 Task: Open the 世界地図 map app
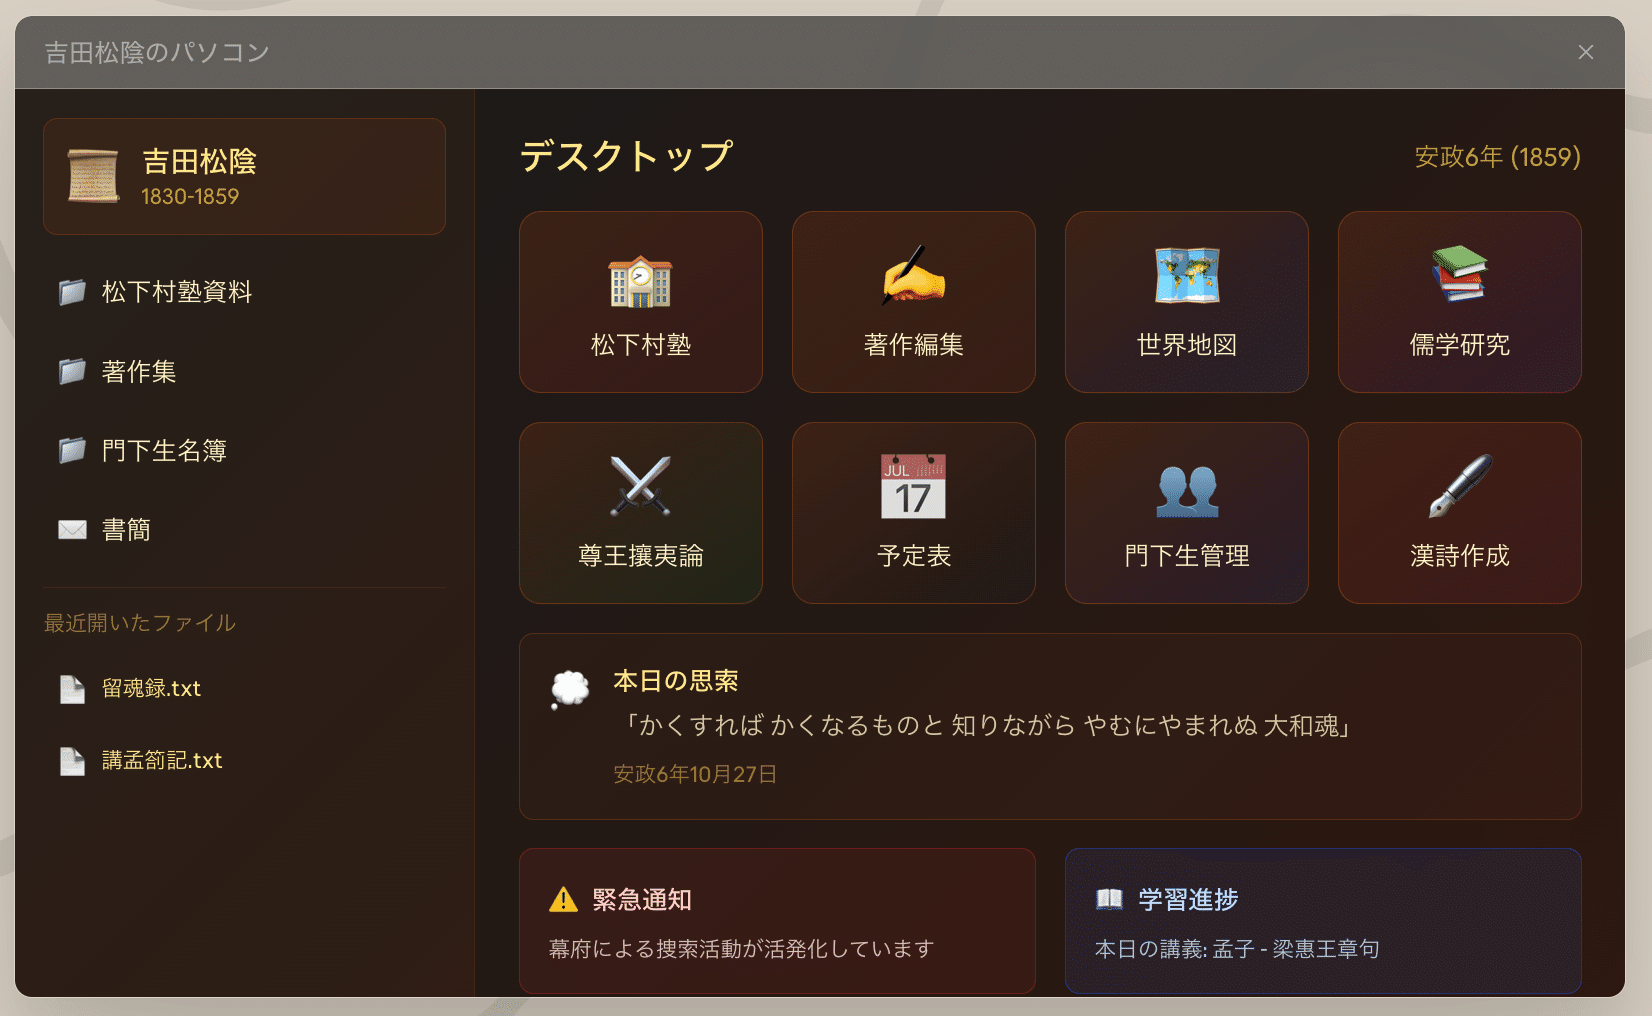(x=1187, y=302)
